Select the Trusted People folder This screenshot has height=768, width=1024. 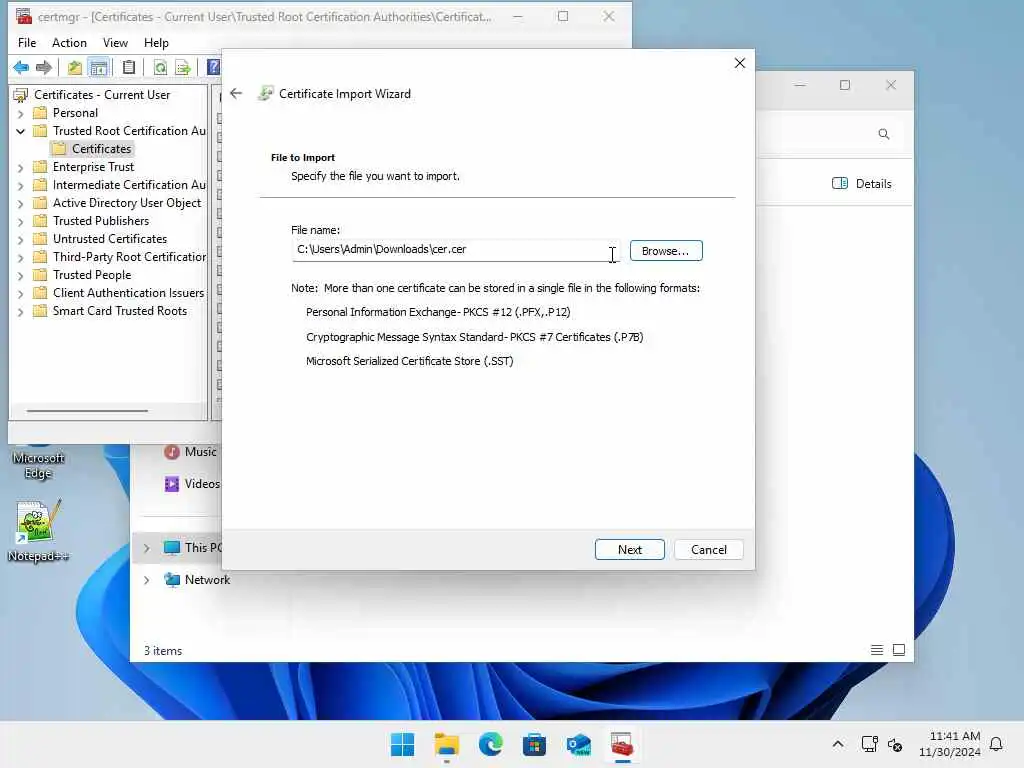(92, 275)
